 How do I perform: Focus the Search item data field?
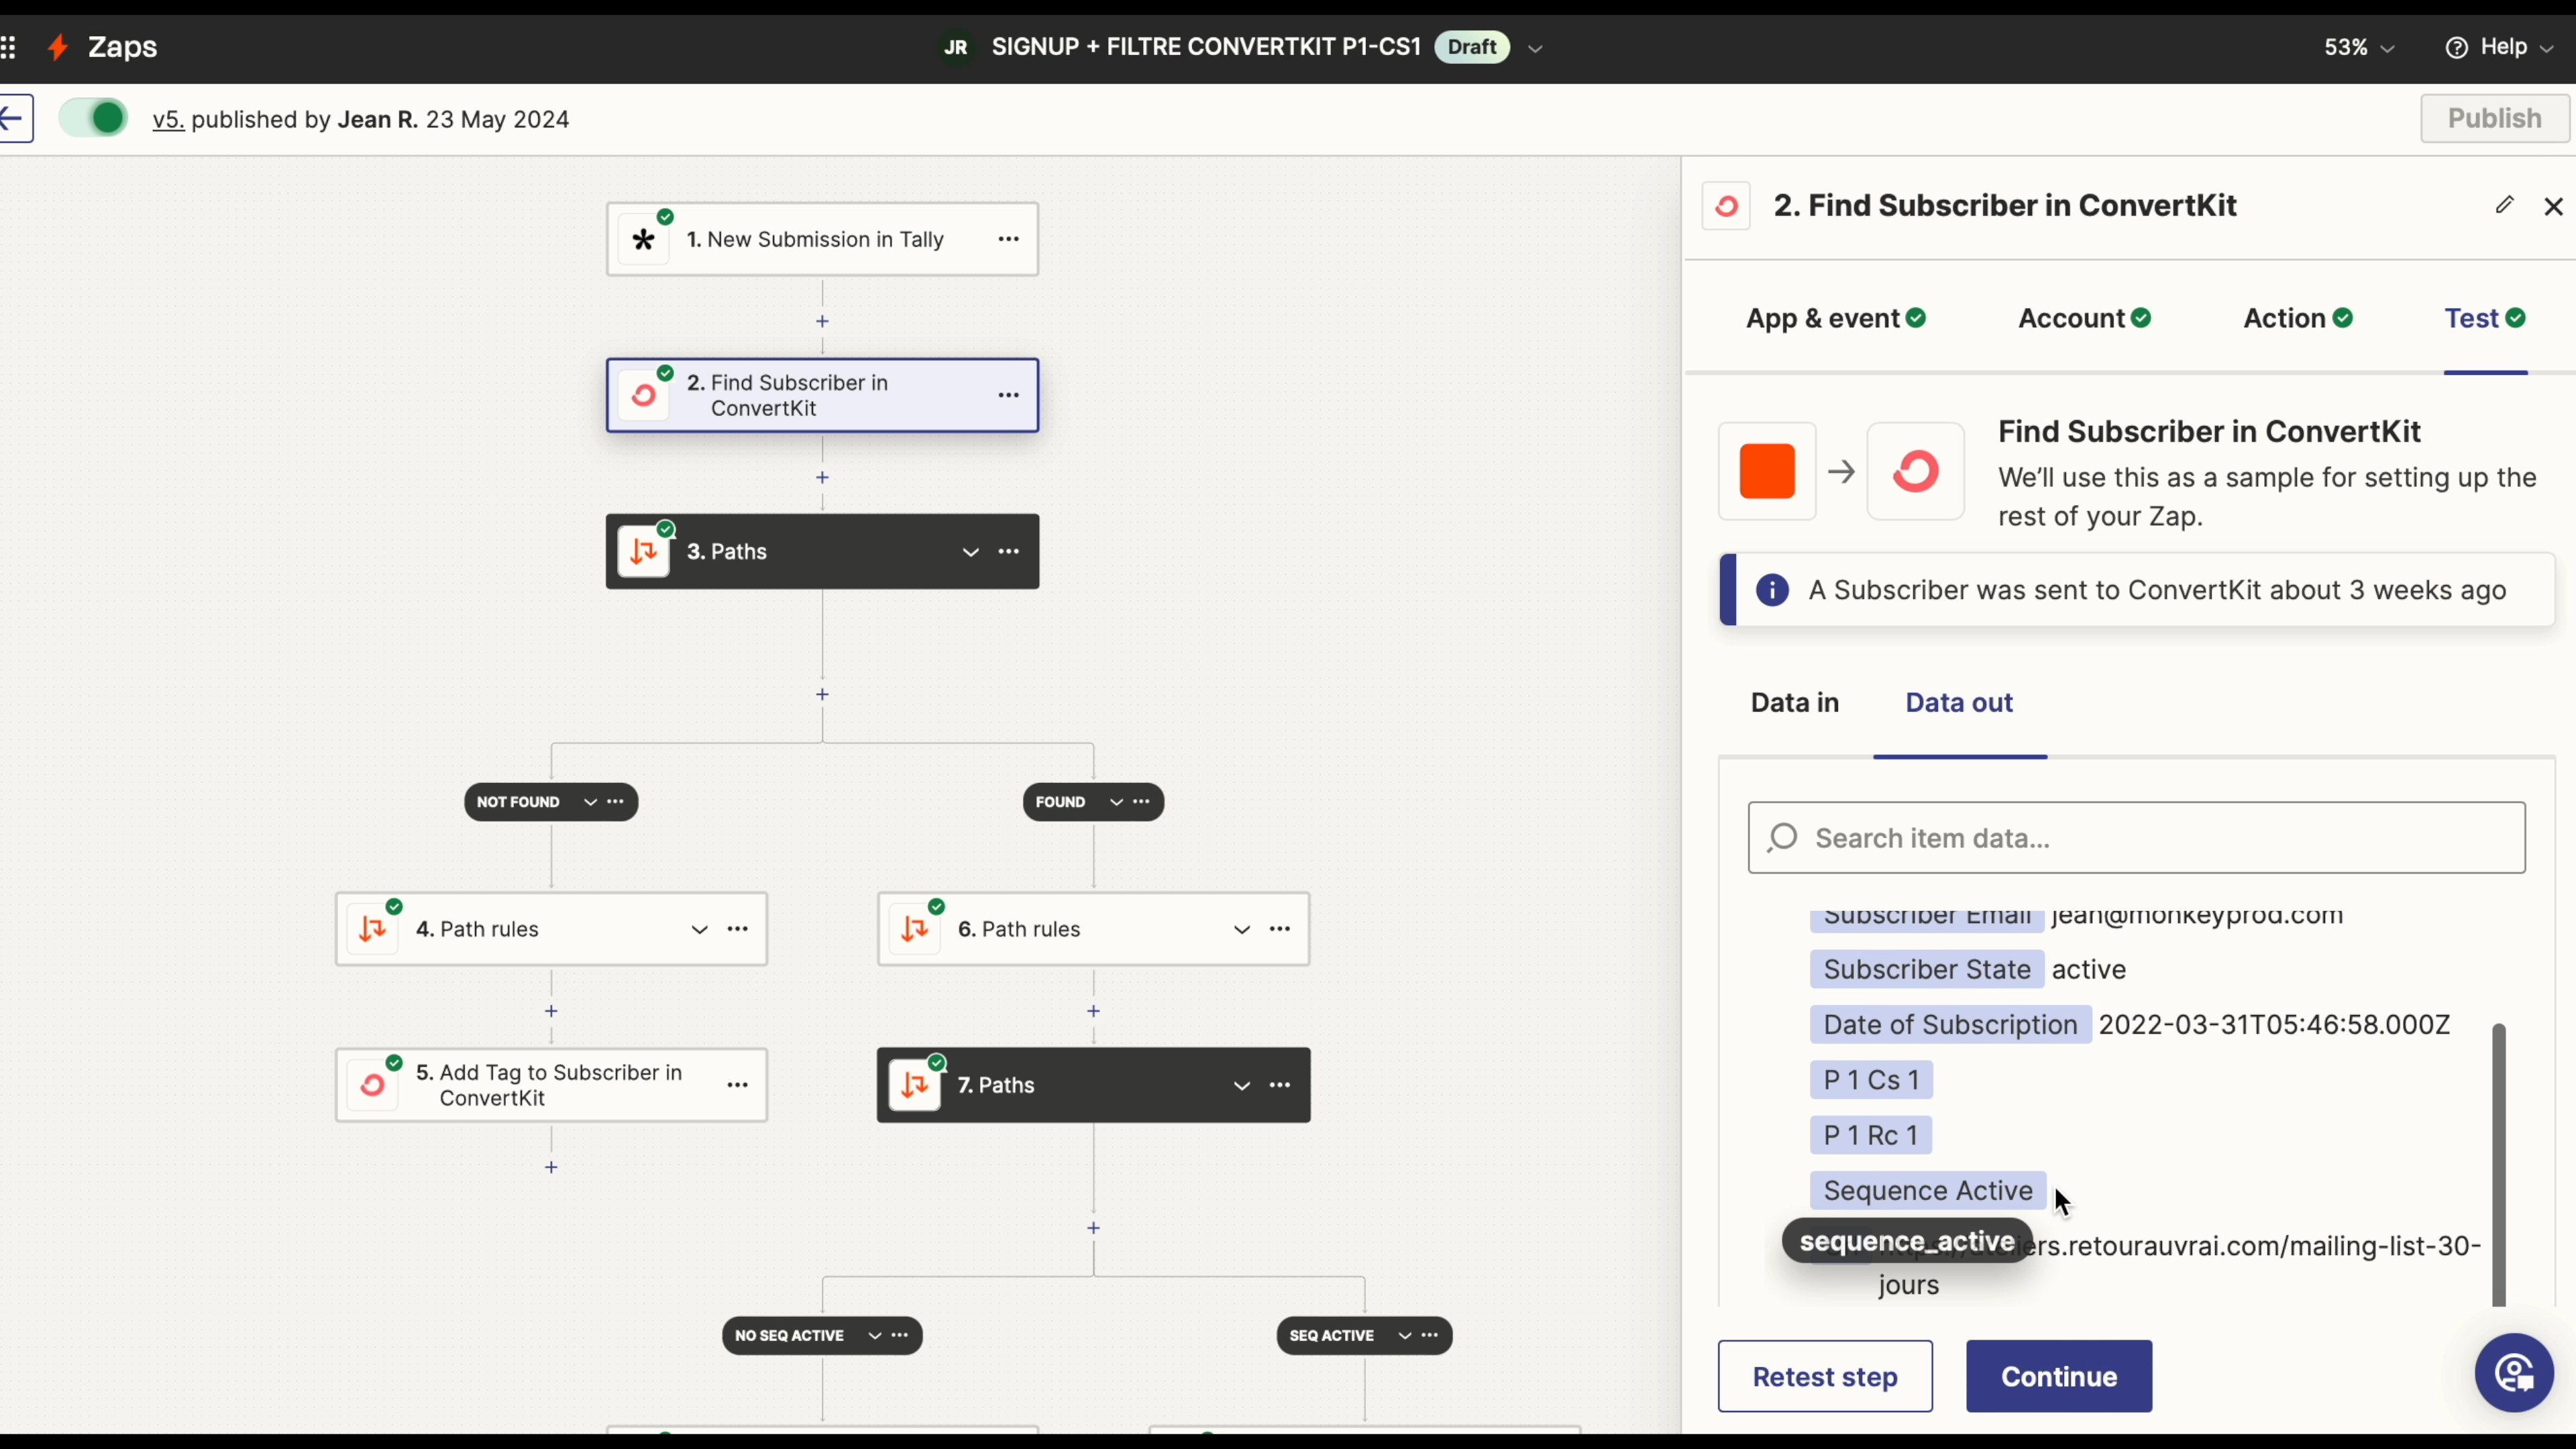(x=2136, y=838)
